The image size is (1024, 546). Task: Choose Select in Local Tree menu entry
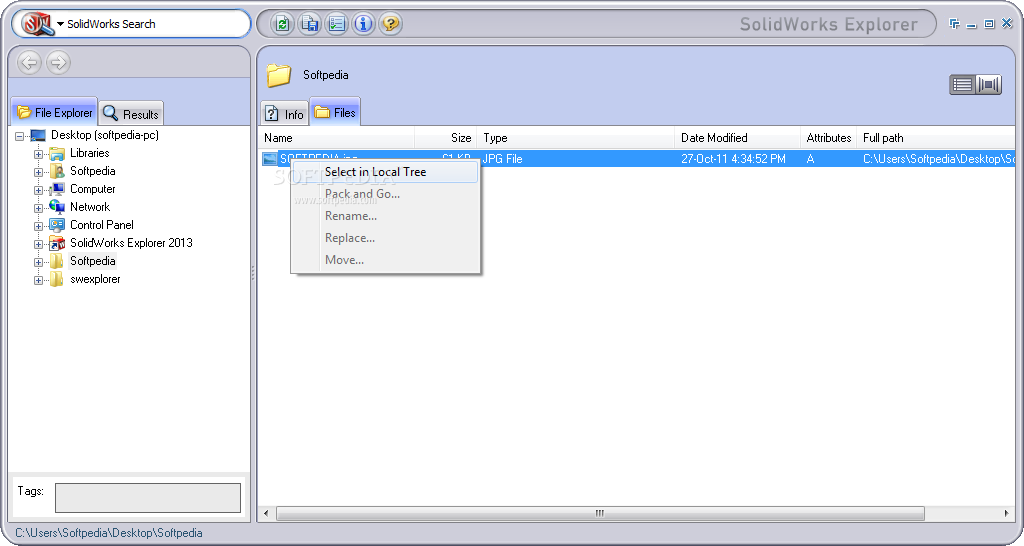385,172
